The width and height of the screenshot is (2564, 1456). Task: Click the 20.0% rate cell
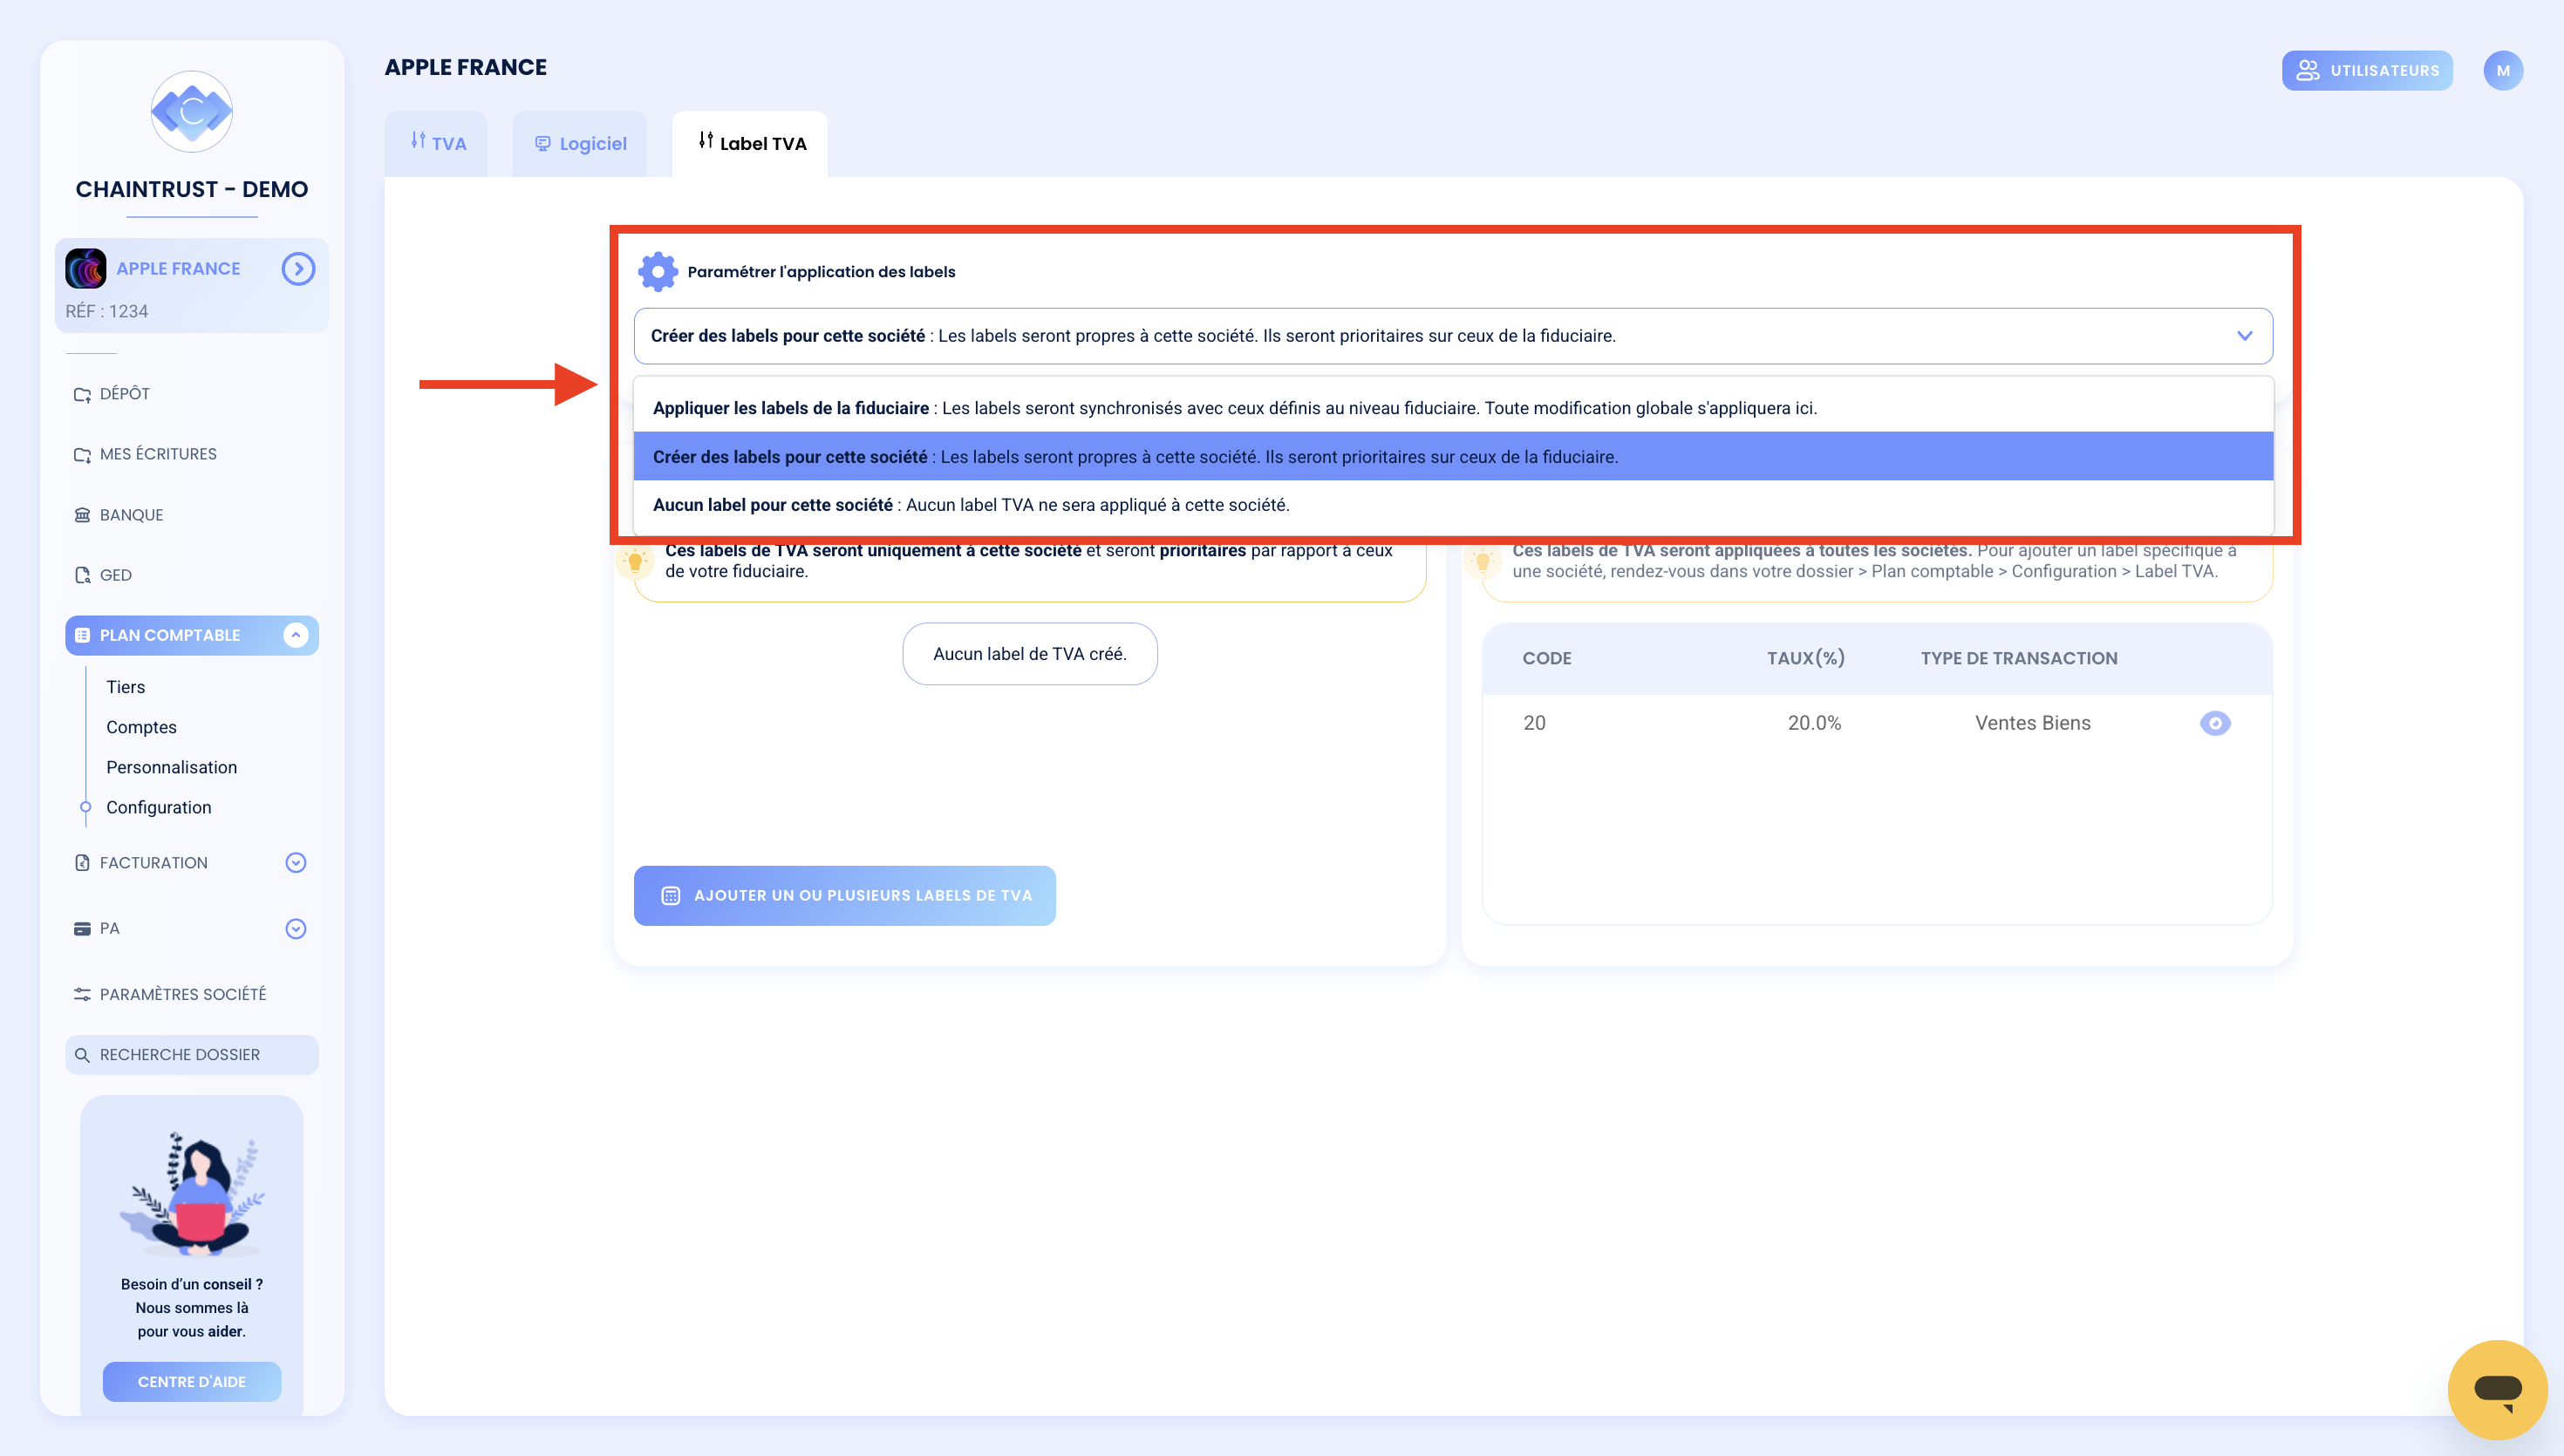tap(1814, 722)
